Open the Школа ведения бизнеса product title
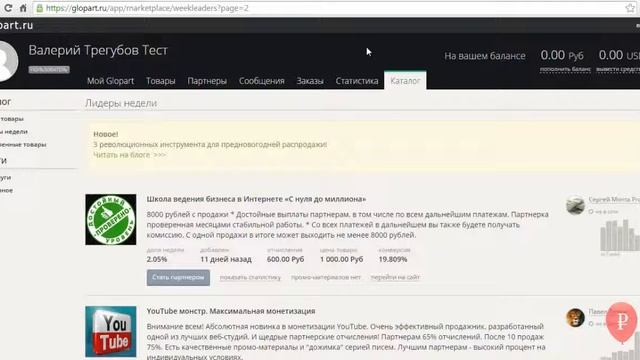640x360 pixels. point(256,199)
